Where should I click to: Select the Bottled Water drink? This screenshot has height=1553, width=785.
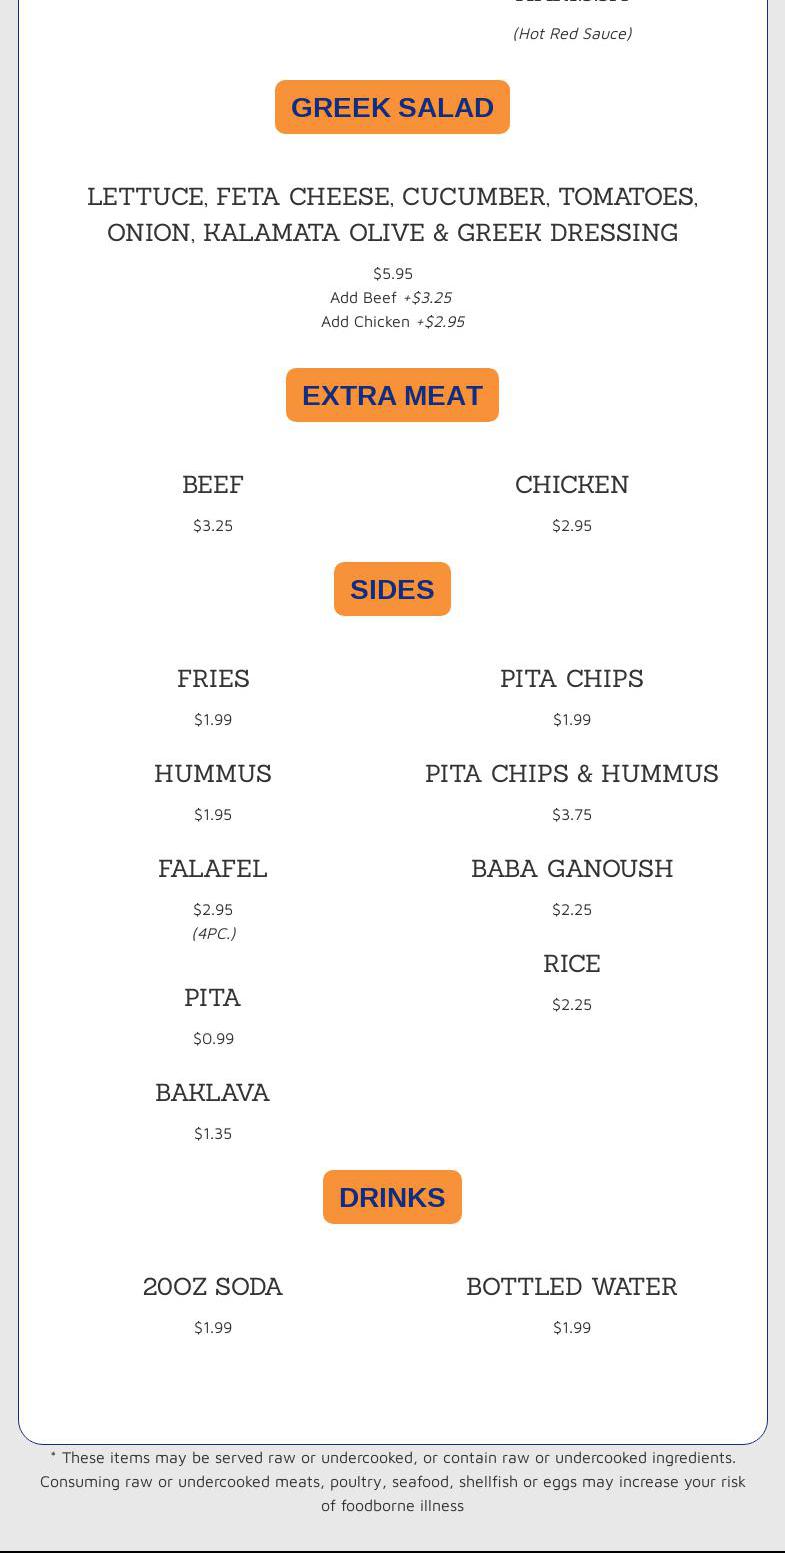572,1287
